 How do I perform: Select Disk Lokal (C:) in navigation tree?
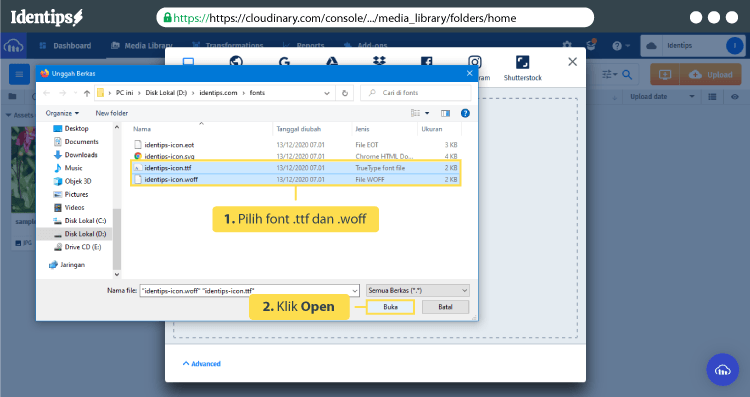[x=80, y=221]
